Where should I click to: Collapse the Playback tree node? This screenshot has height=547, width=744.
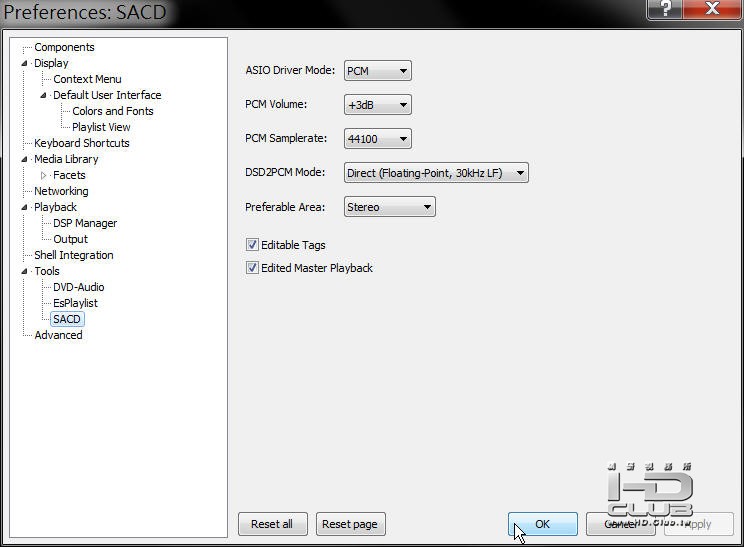click(24, 207)
